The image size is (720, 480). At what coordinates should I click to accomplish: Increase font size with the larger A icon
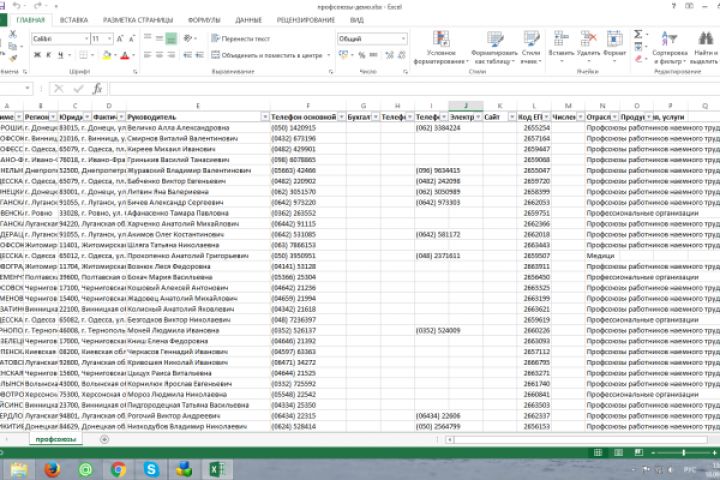click(120, 39)
